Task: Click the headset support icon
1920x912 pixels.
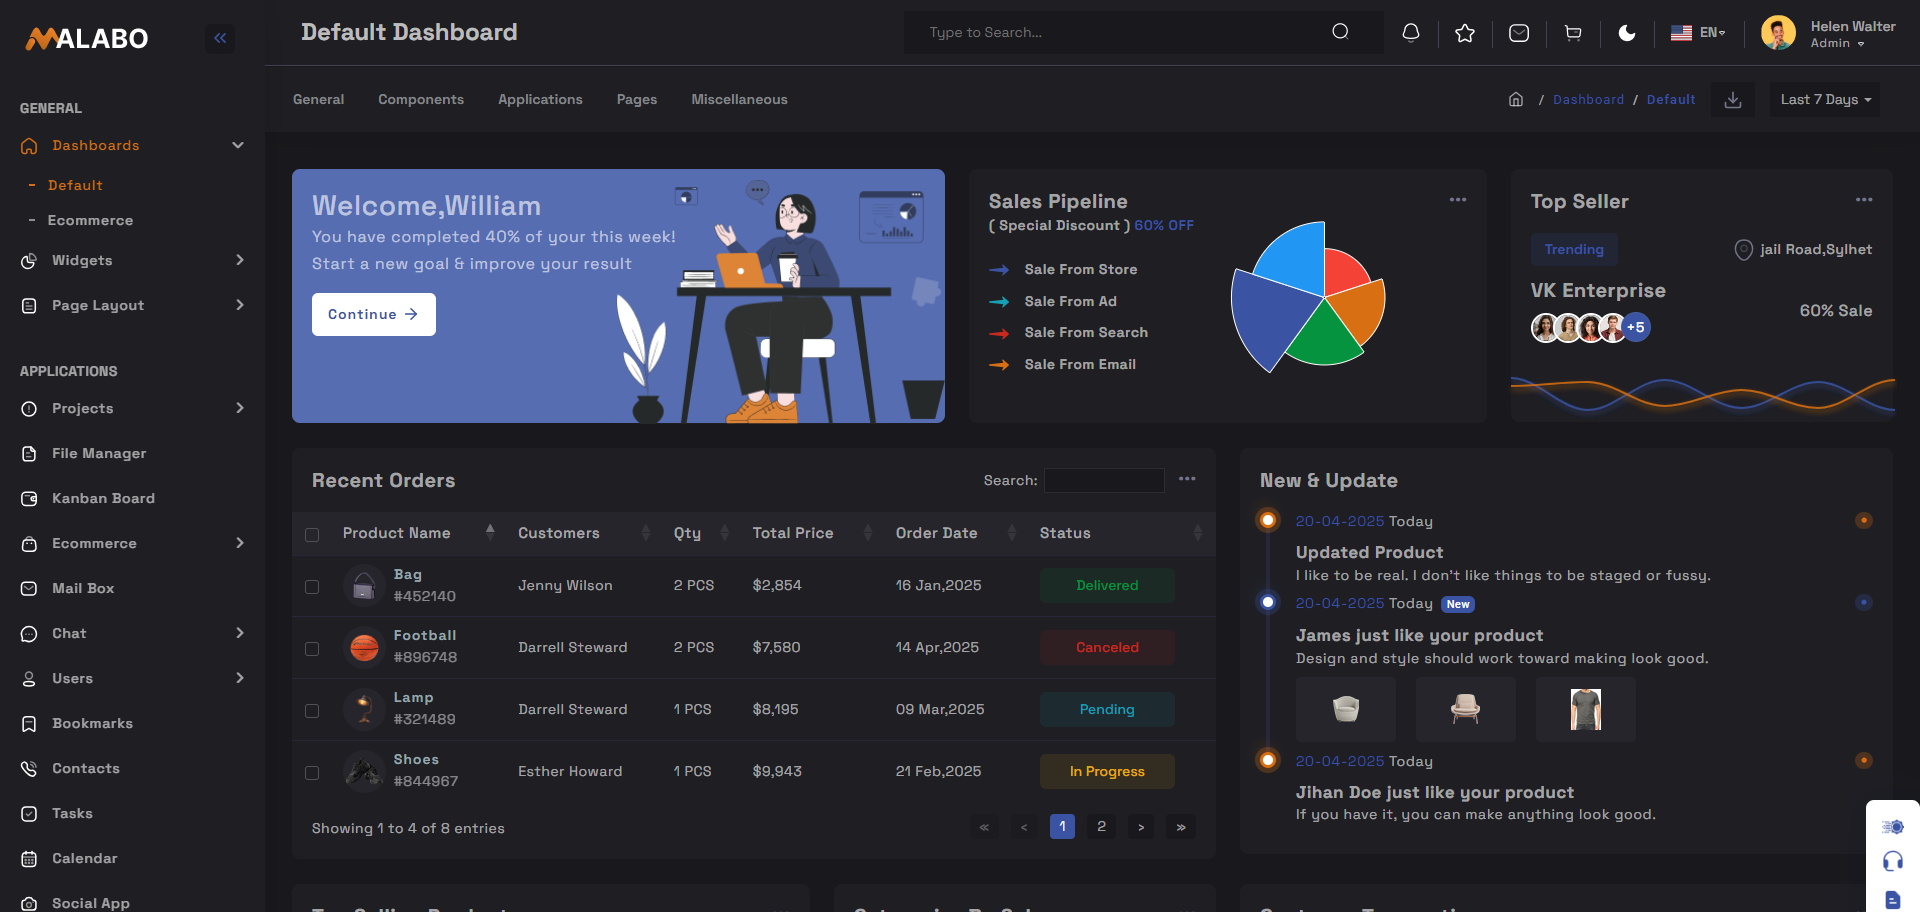Action: click(x=1893, y=861)
